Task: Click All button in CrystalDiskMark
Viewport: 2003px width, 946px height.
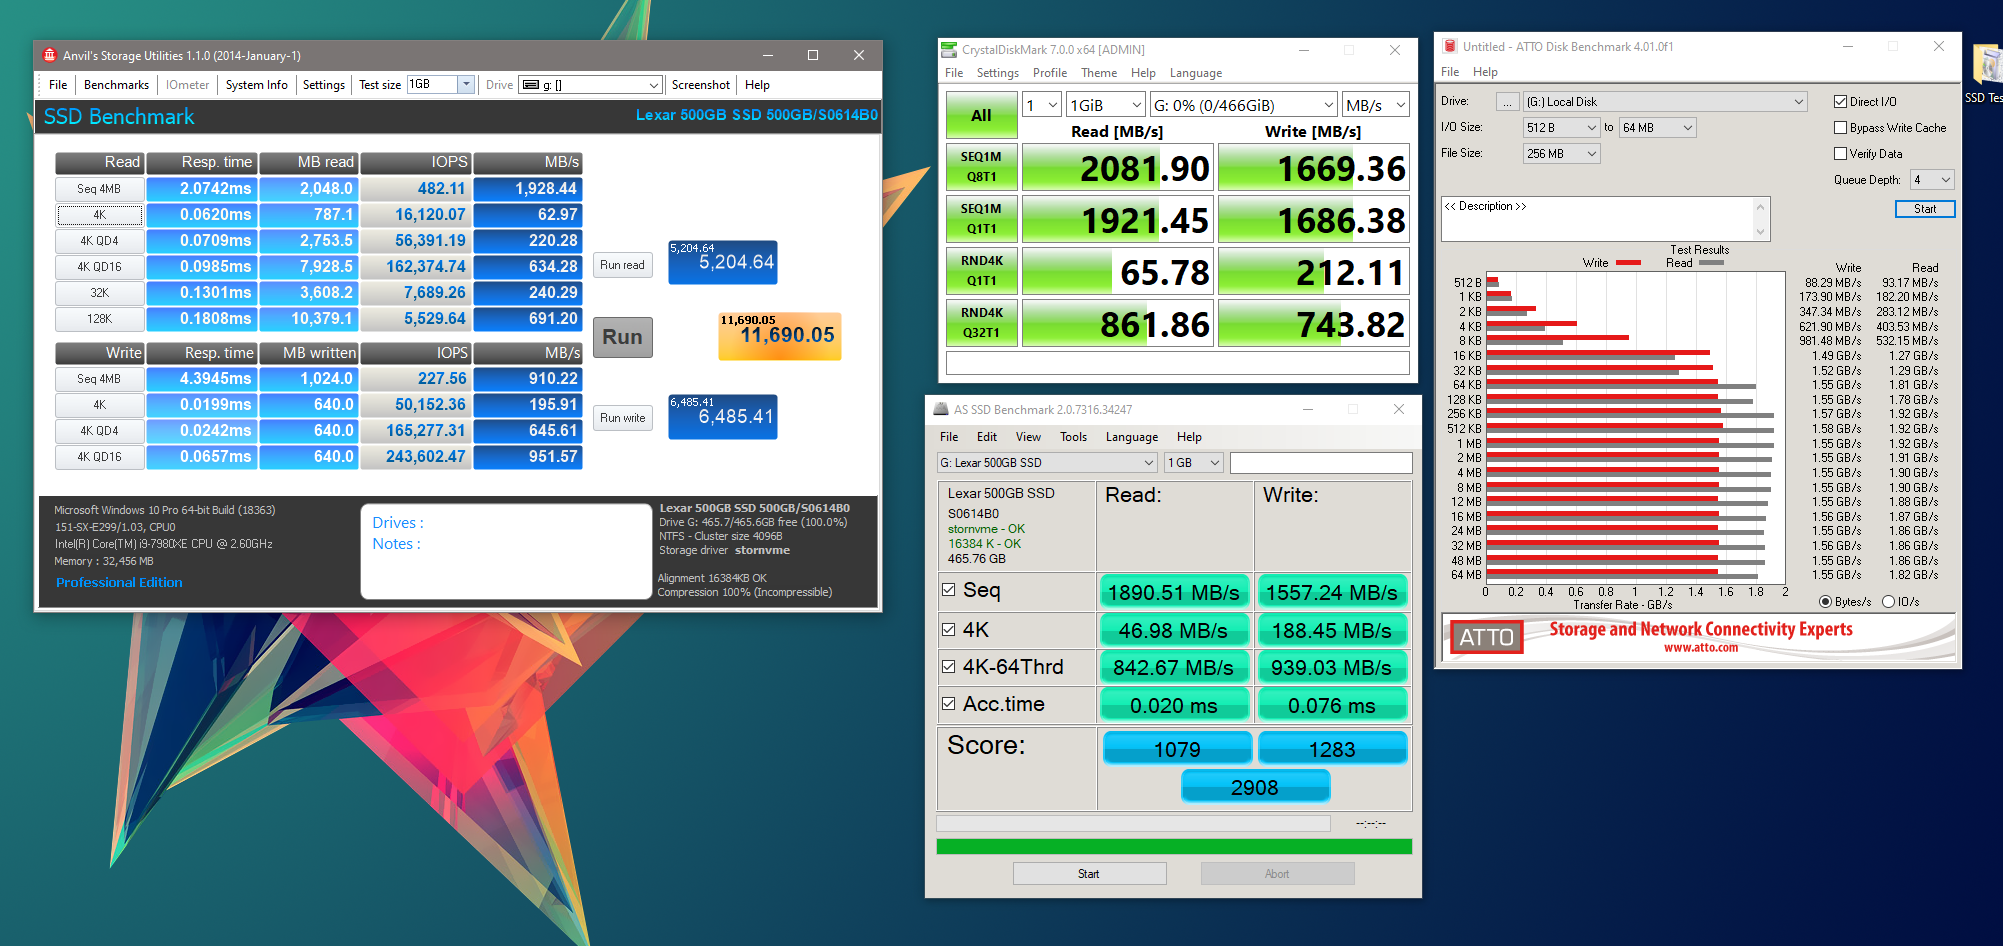Action: pyautogui.click(x=982, y=116)
